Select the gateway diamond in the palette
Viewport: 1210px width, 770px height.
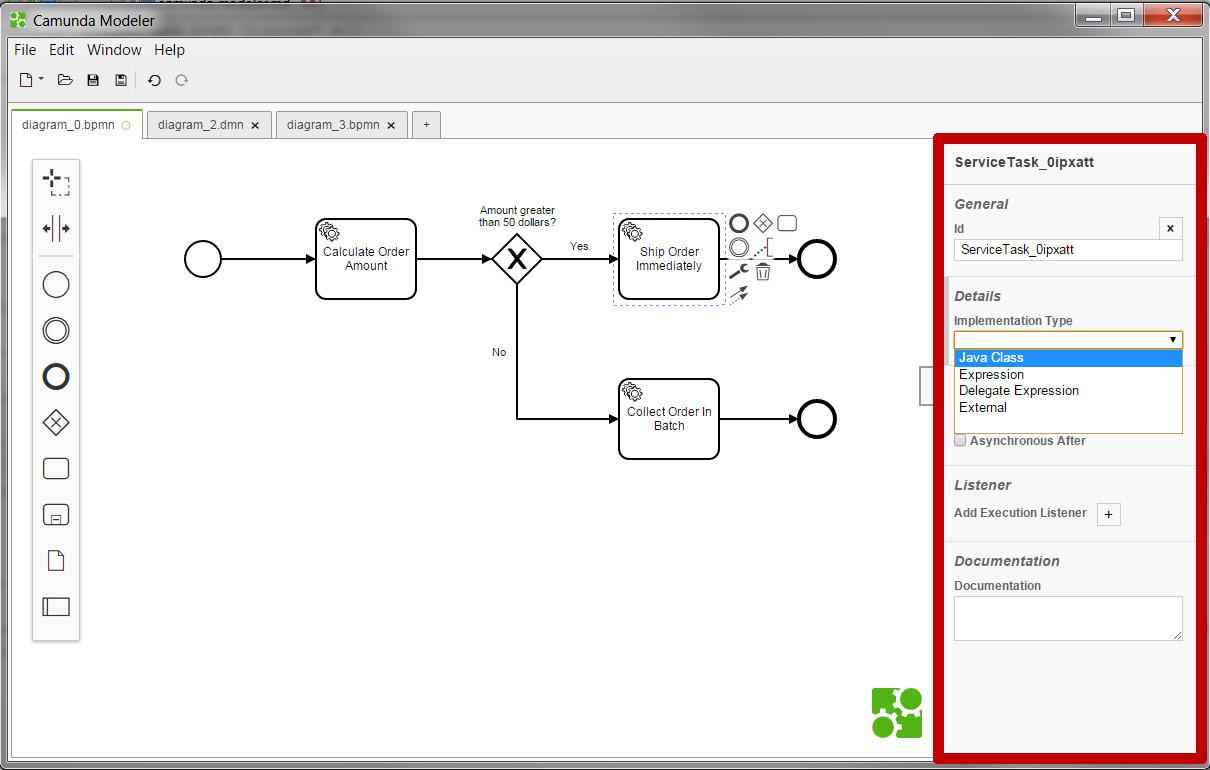pyautogui.click(x=56, y=423)
